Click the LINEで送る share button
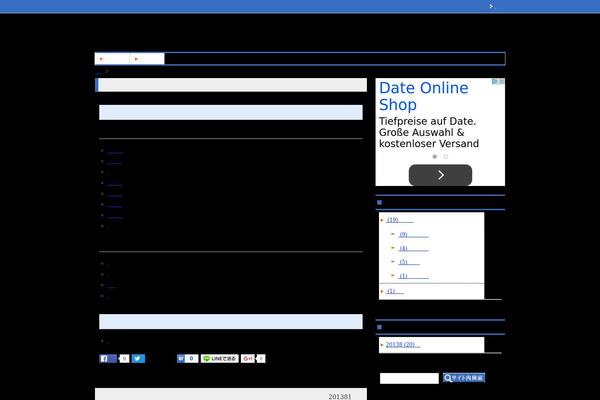This screenshot has height=400, width=600. (x=220, y=359)
